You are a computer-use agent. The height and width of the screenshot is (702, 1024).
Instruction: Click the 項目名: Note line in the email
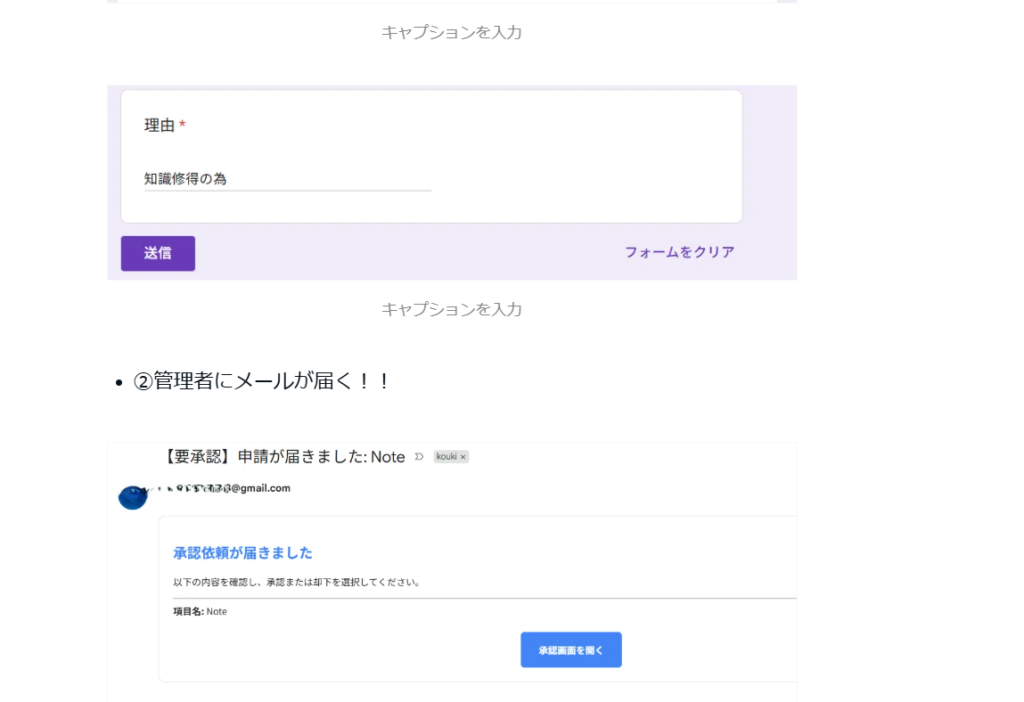click(200, 611)
